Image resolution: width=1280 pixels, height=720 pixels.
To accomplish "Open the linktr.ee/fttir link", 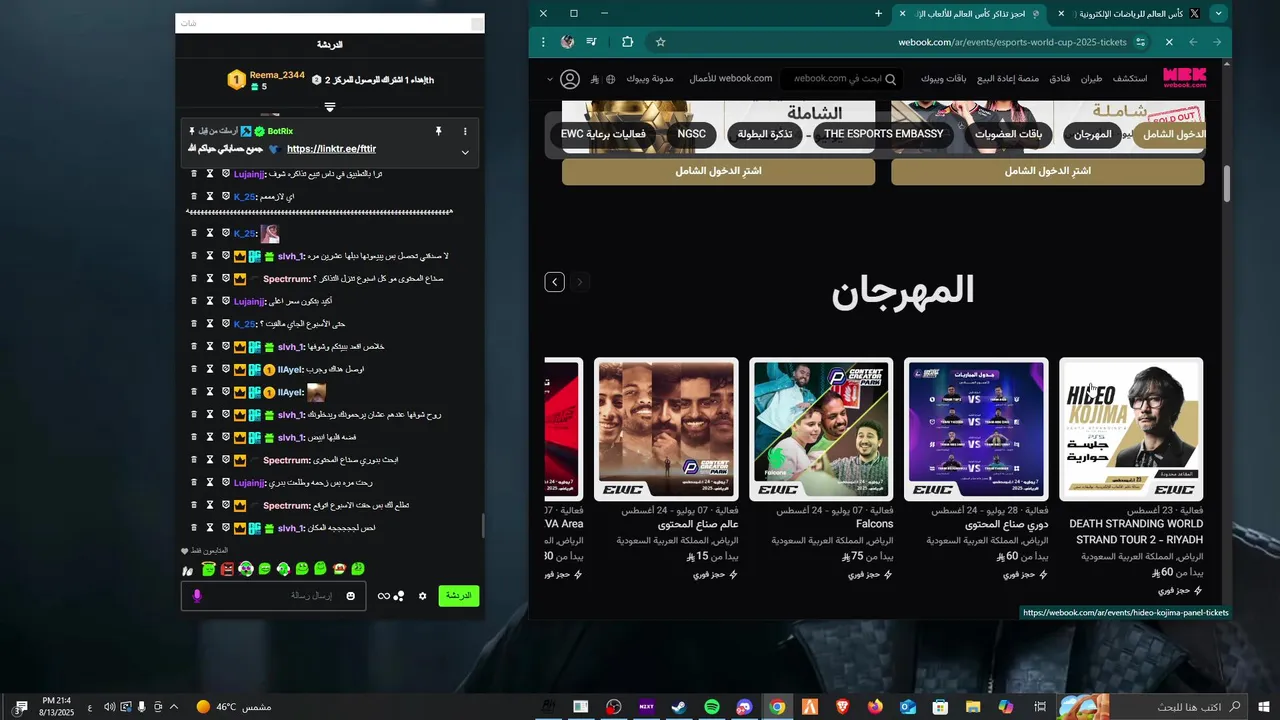I will click(331, 149).
